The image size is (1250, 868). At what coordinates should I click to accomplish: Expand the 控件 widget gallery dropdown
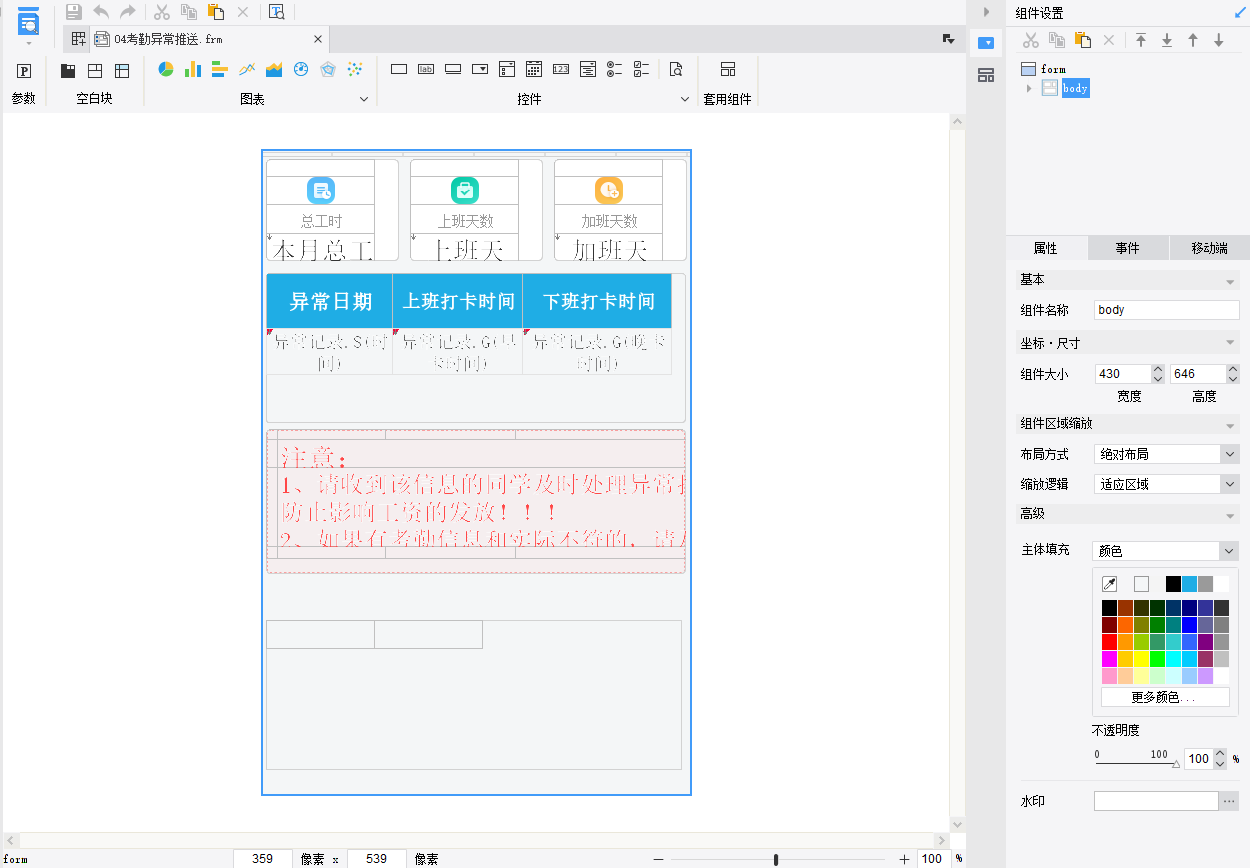click(x=685, y=99)
